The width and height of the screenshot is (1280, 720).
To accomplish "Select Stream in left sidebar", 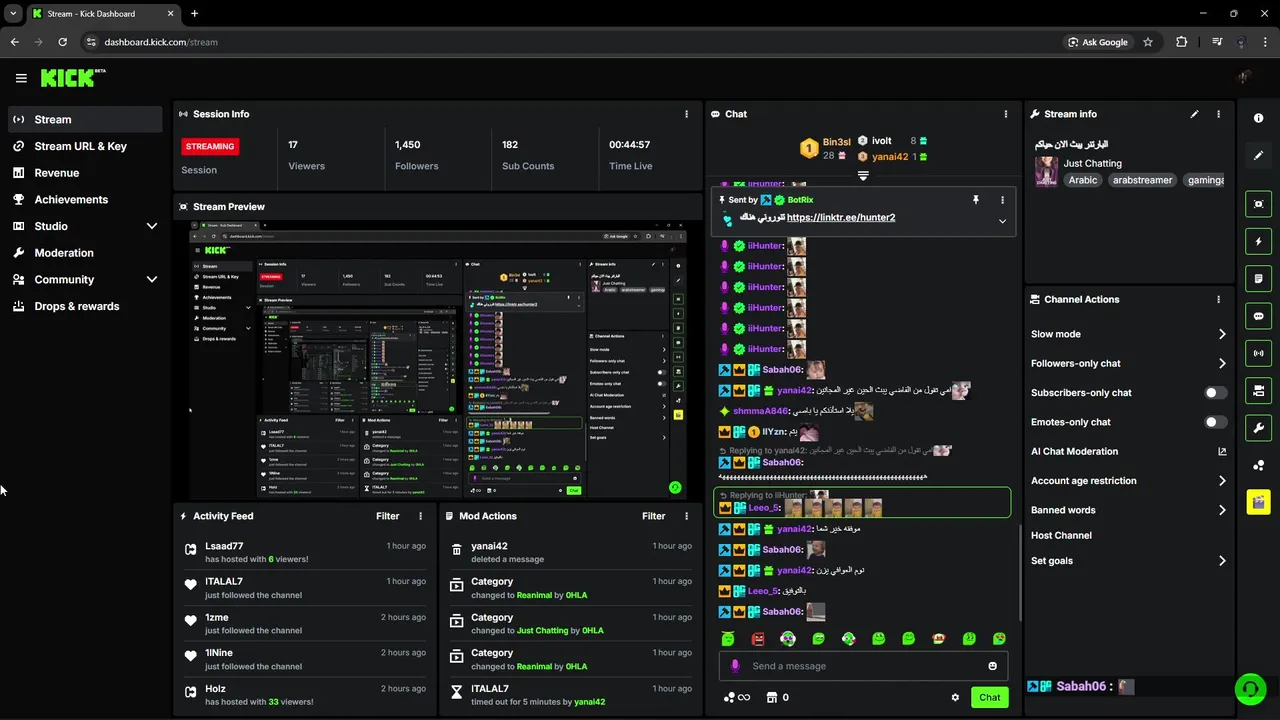I will point(85,119).
